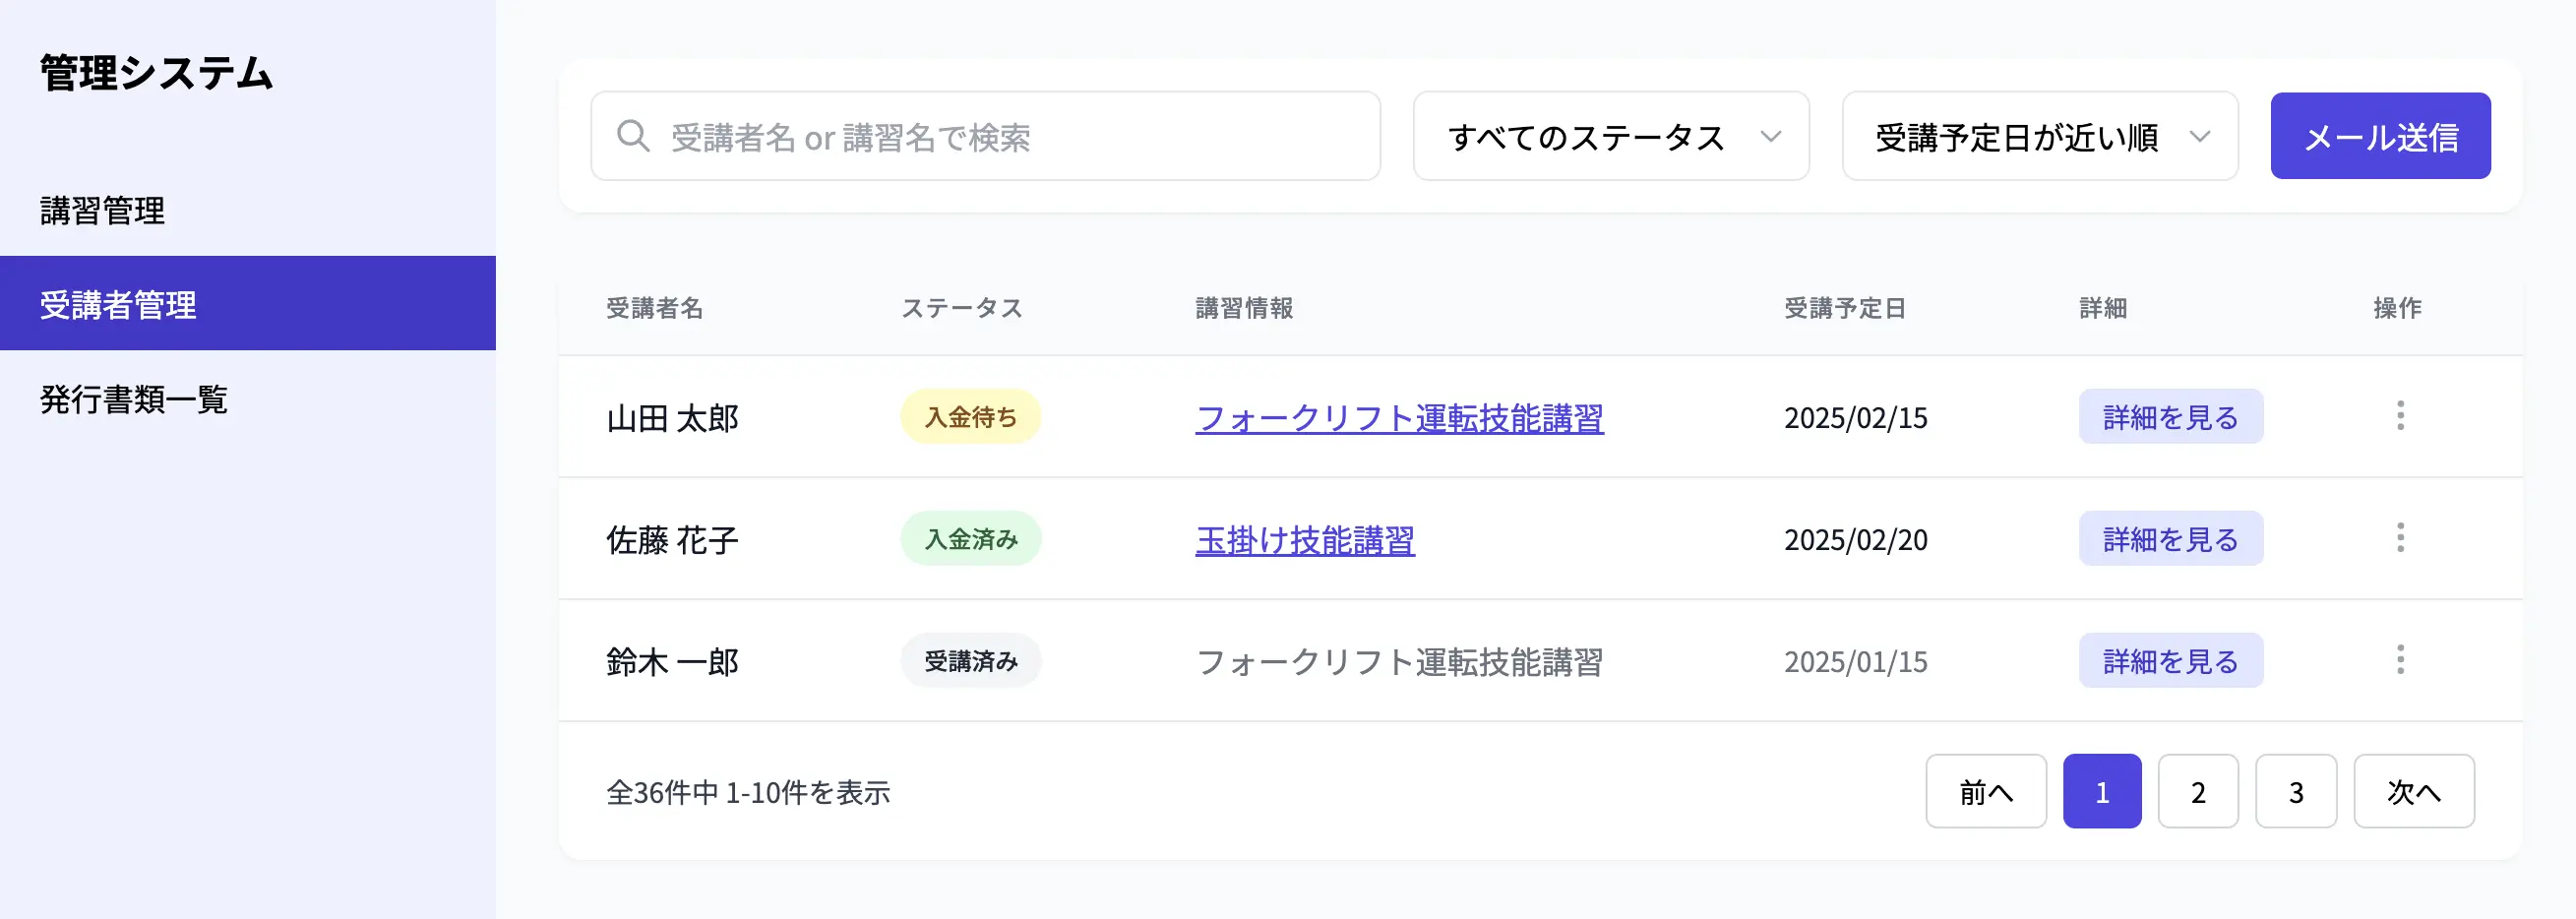Image resolution: width=2576 pixels, height=919 pixels.
Task: Open the すべてのステータス dropdown
Action: (1610, 136)
